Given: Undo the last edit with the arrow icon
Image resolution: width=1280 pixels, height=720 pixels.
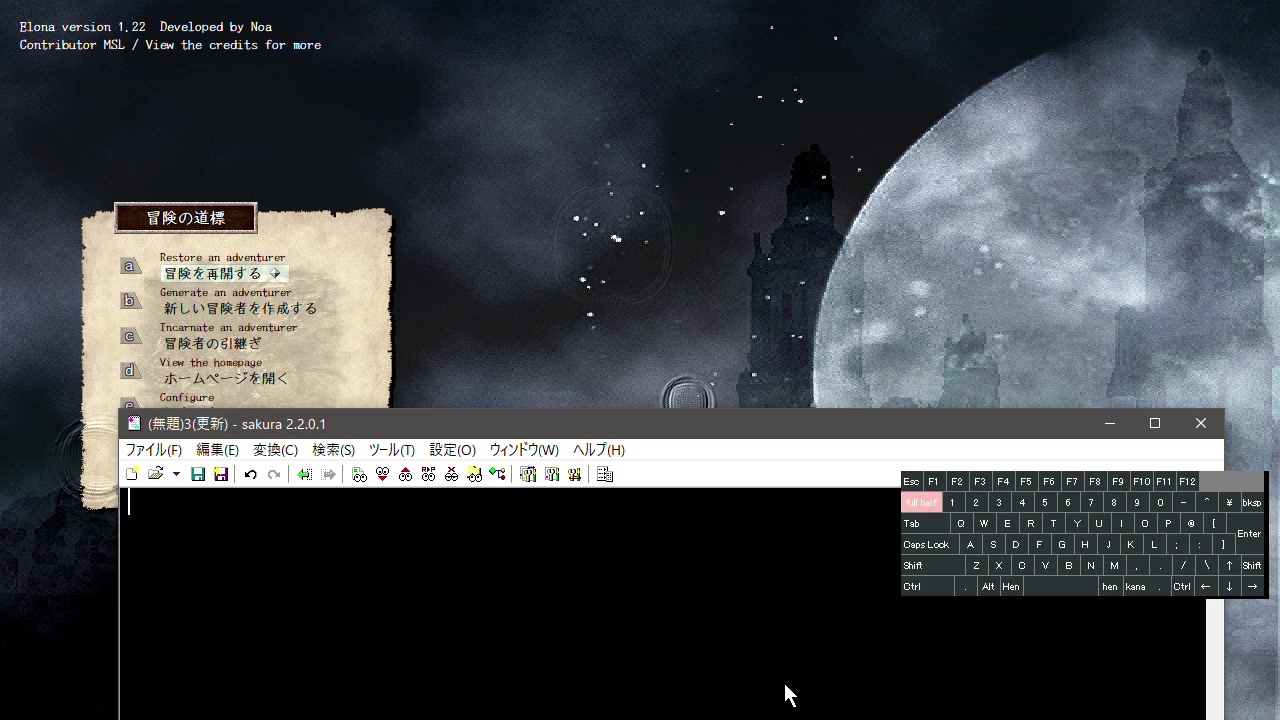Looking at the screenshot, I should [x=250, y=475].
